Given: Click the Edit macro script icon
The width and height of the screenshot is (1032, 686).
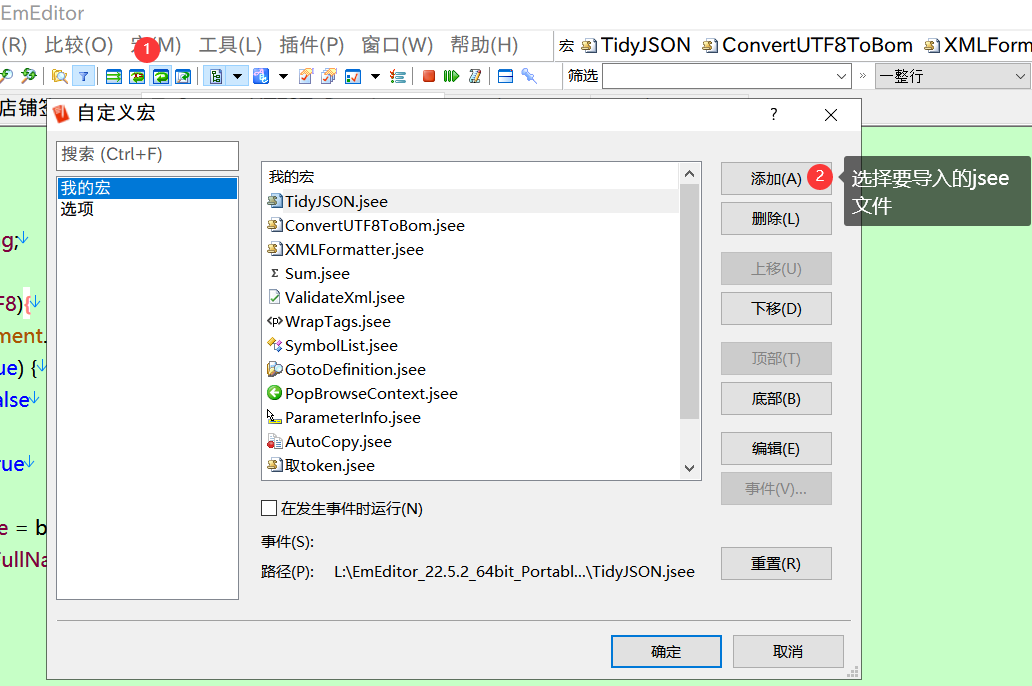Looking at the screenshot, I should coord(475,76).
